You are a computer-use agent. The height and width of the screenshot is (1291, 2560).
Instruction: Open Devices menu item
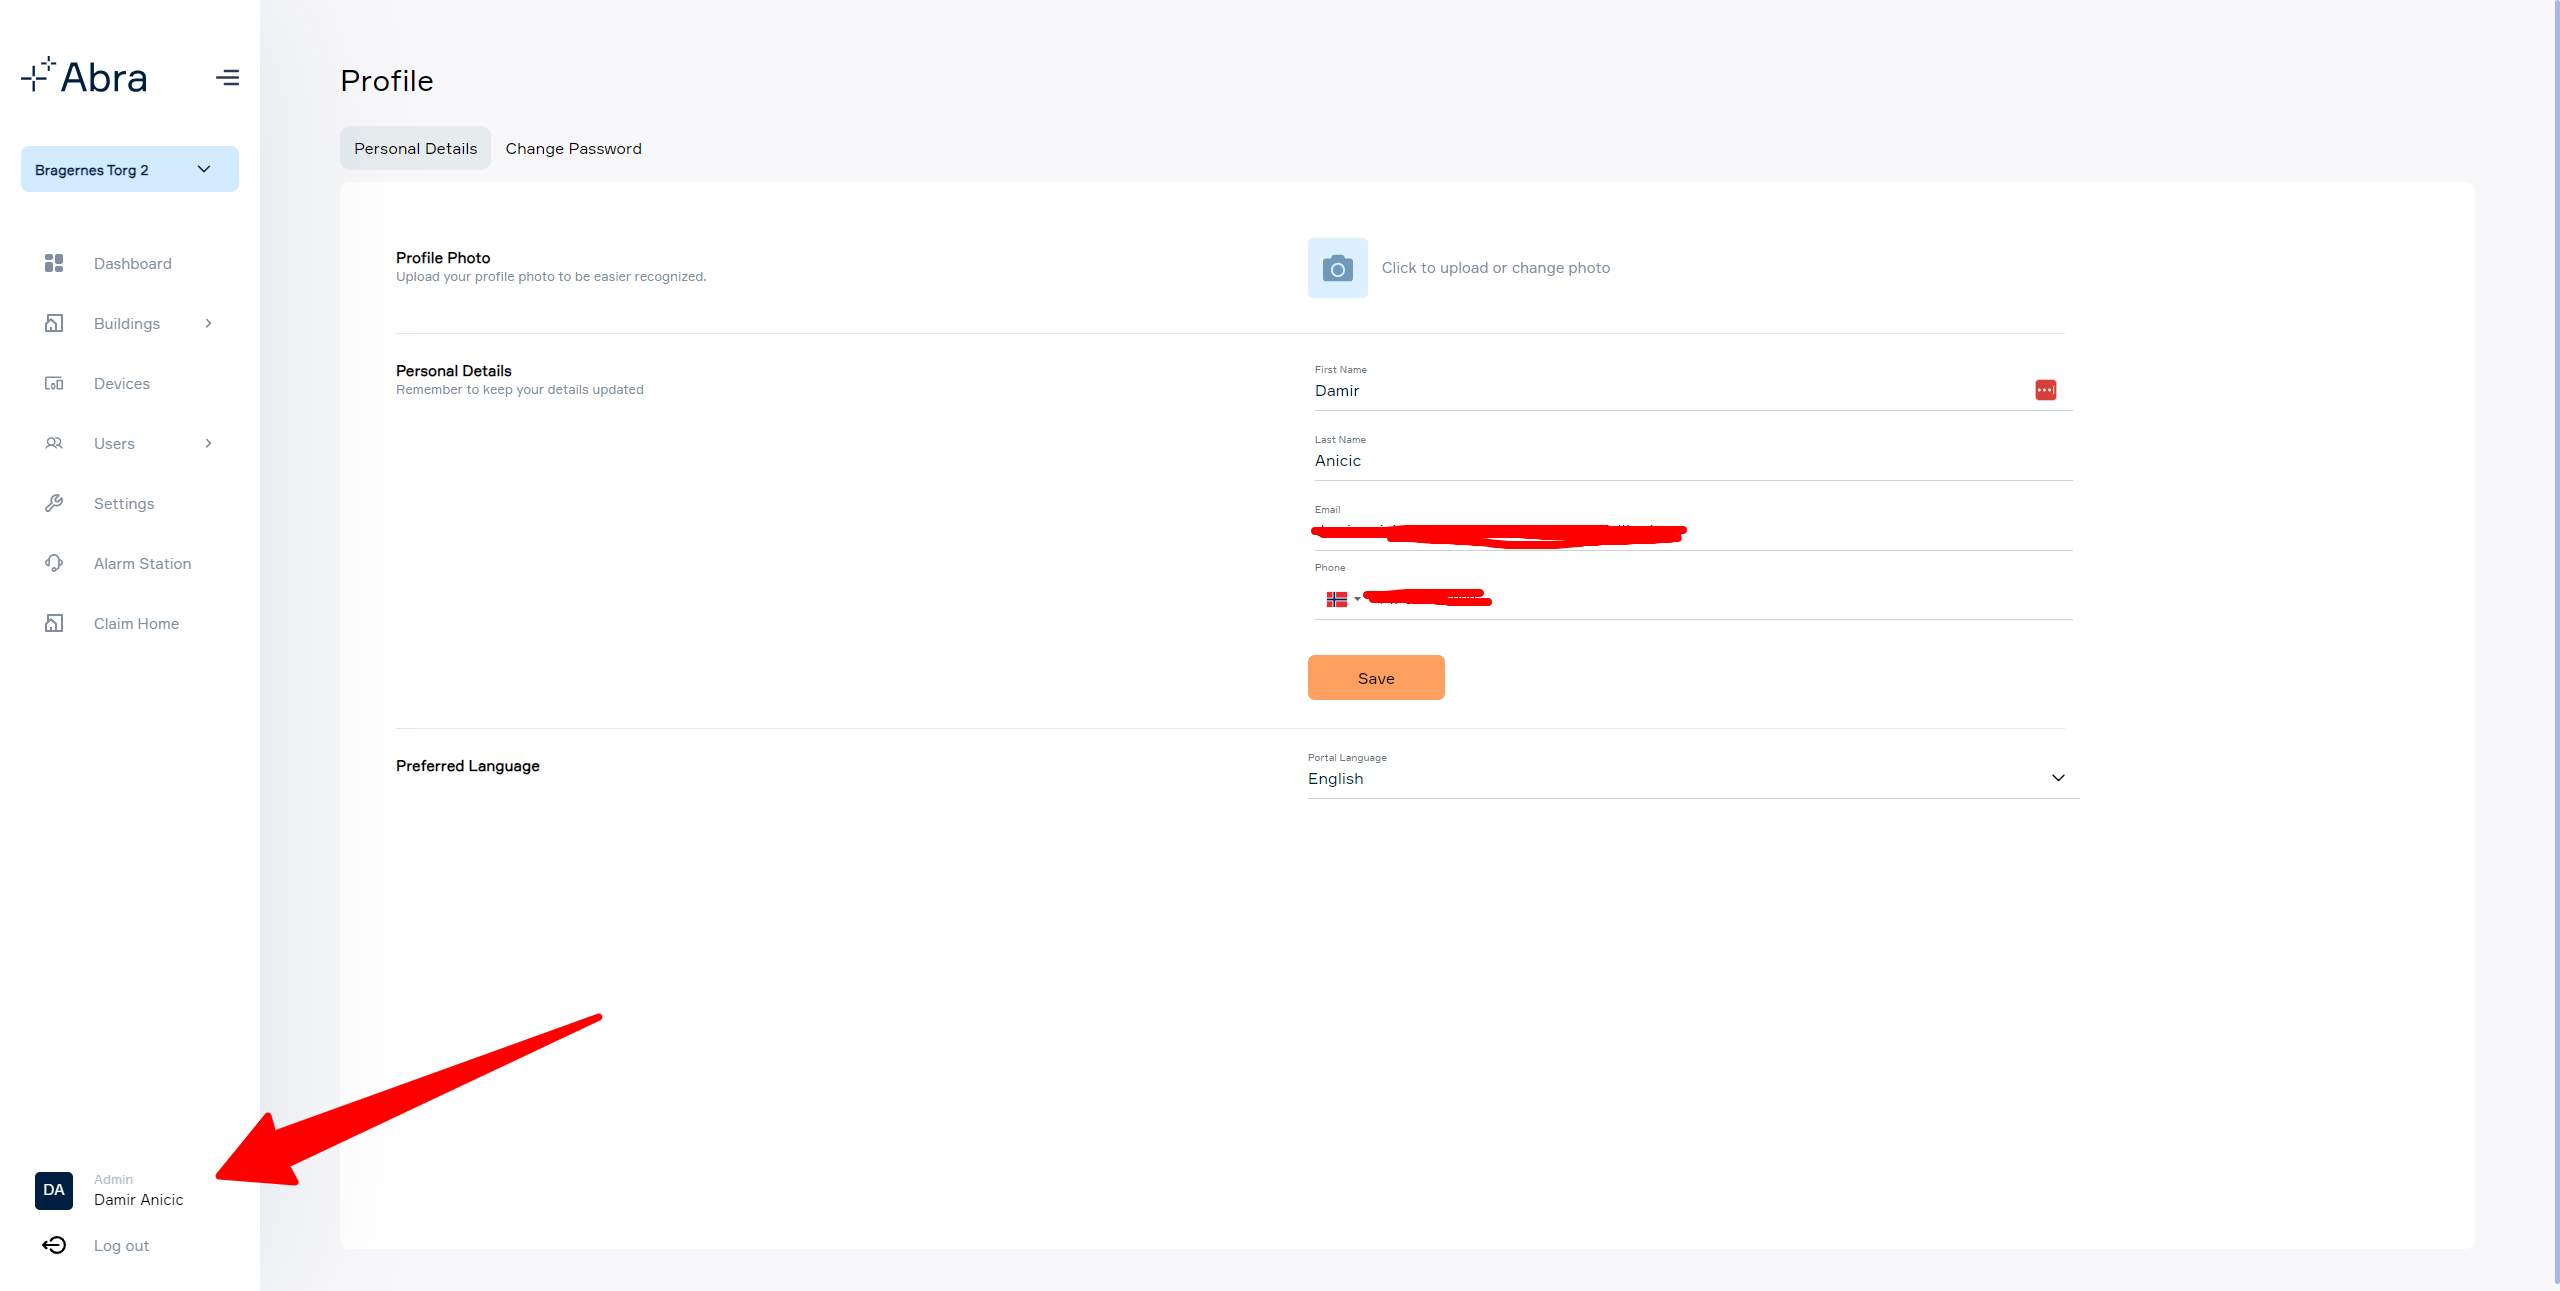[x=122, y=383]
